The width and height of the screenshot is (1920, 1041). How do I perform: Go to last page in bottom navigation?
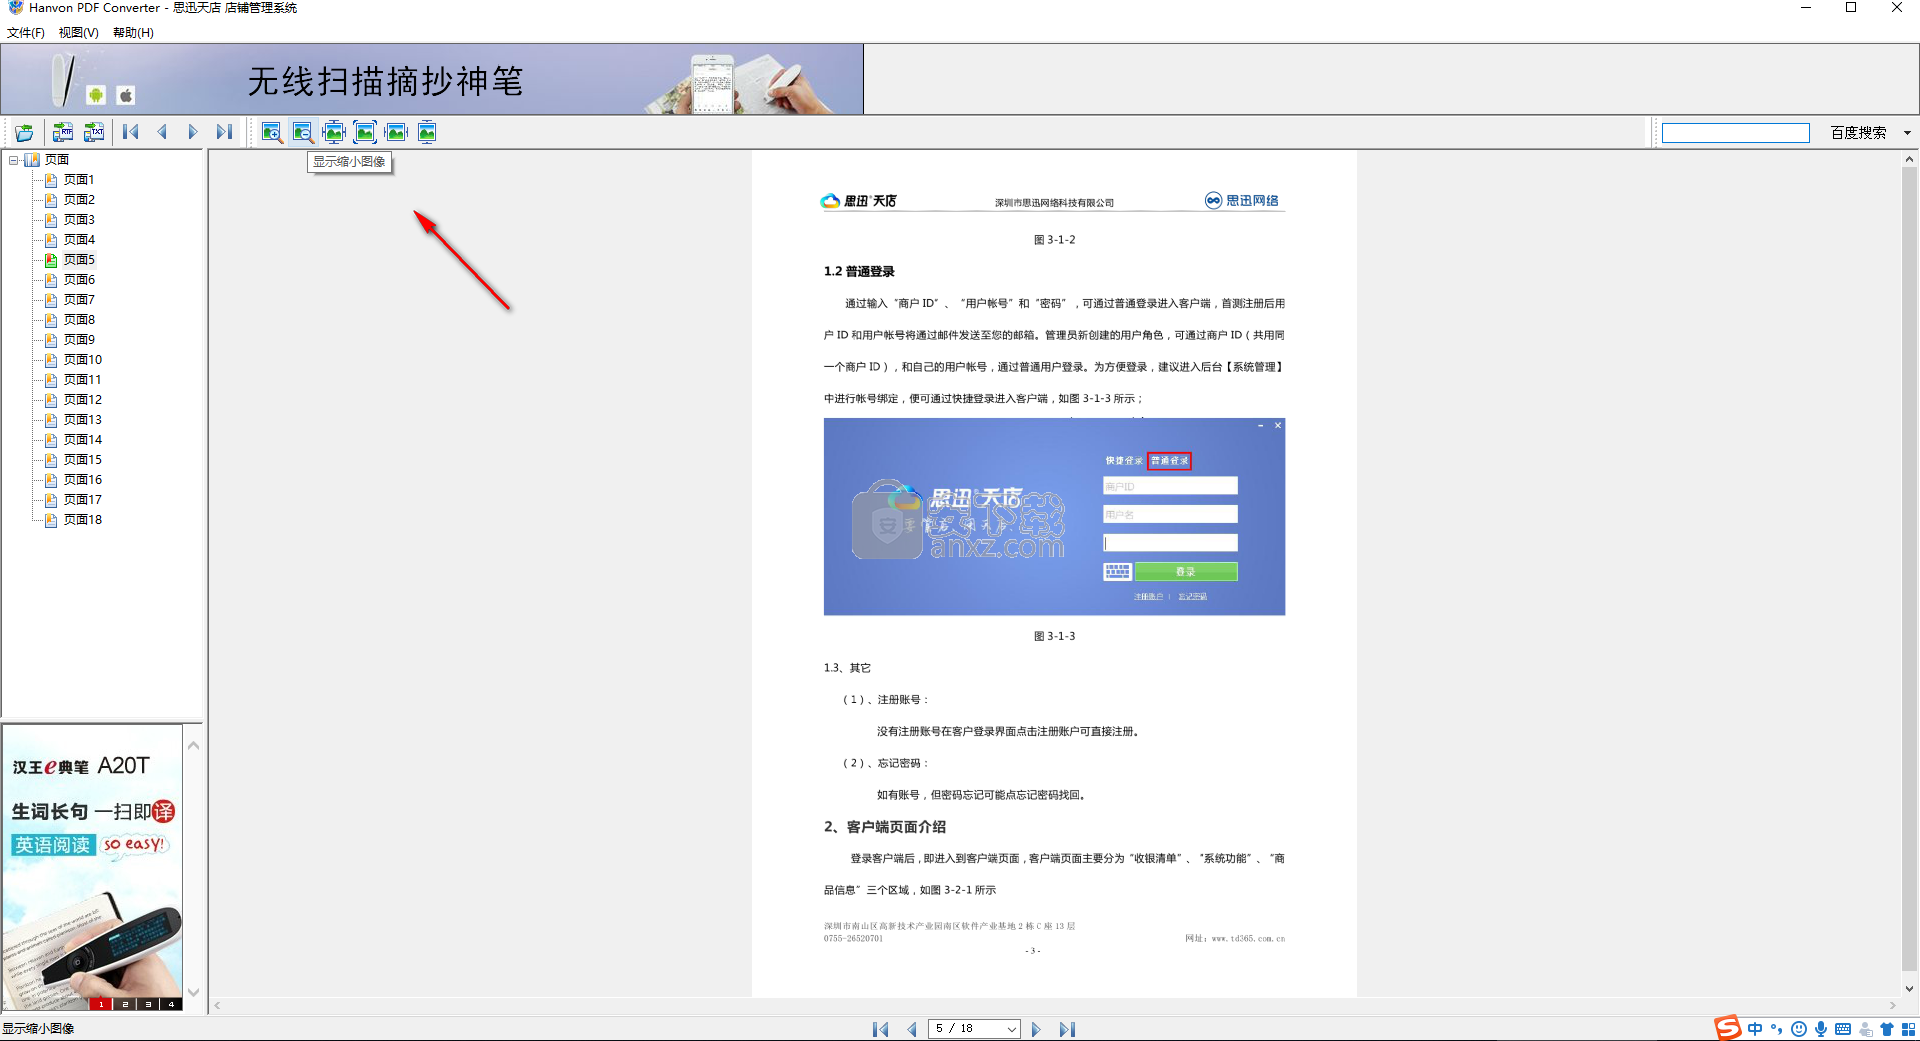coord(1067,1029)
